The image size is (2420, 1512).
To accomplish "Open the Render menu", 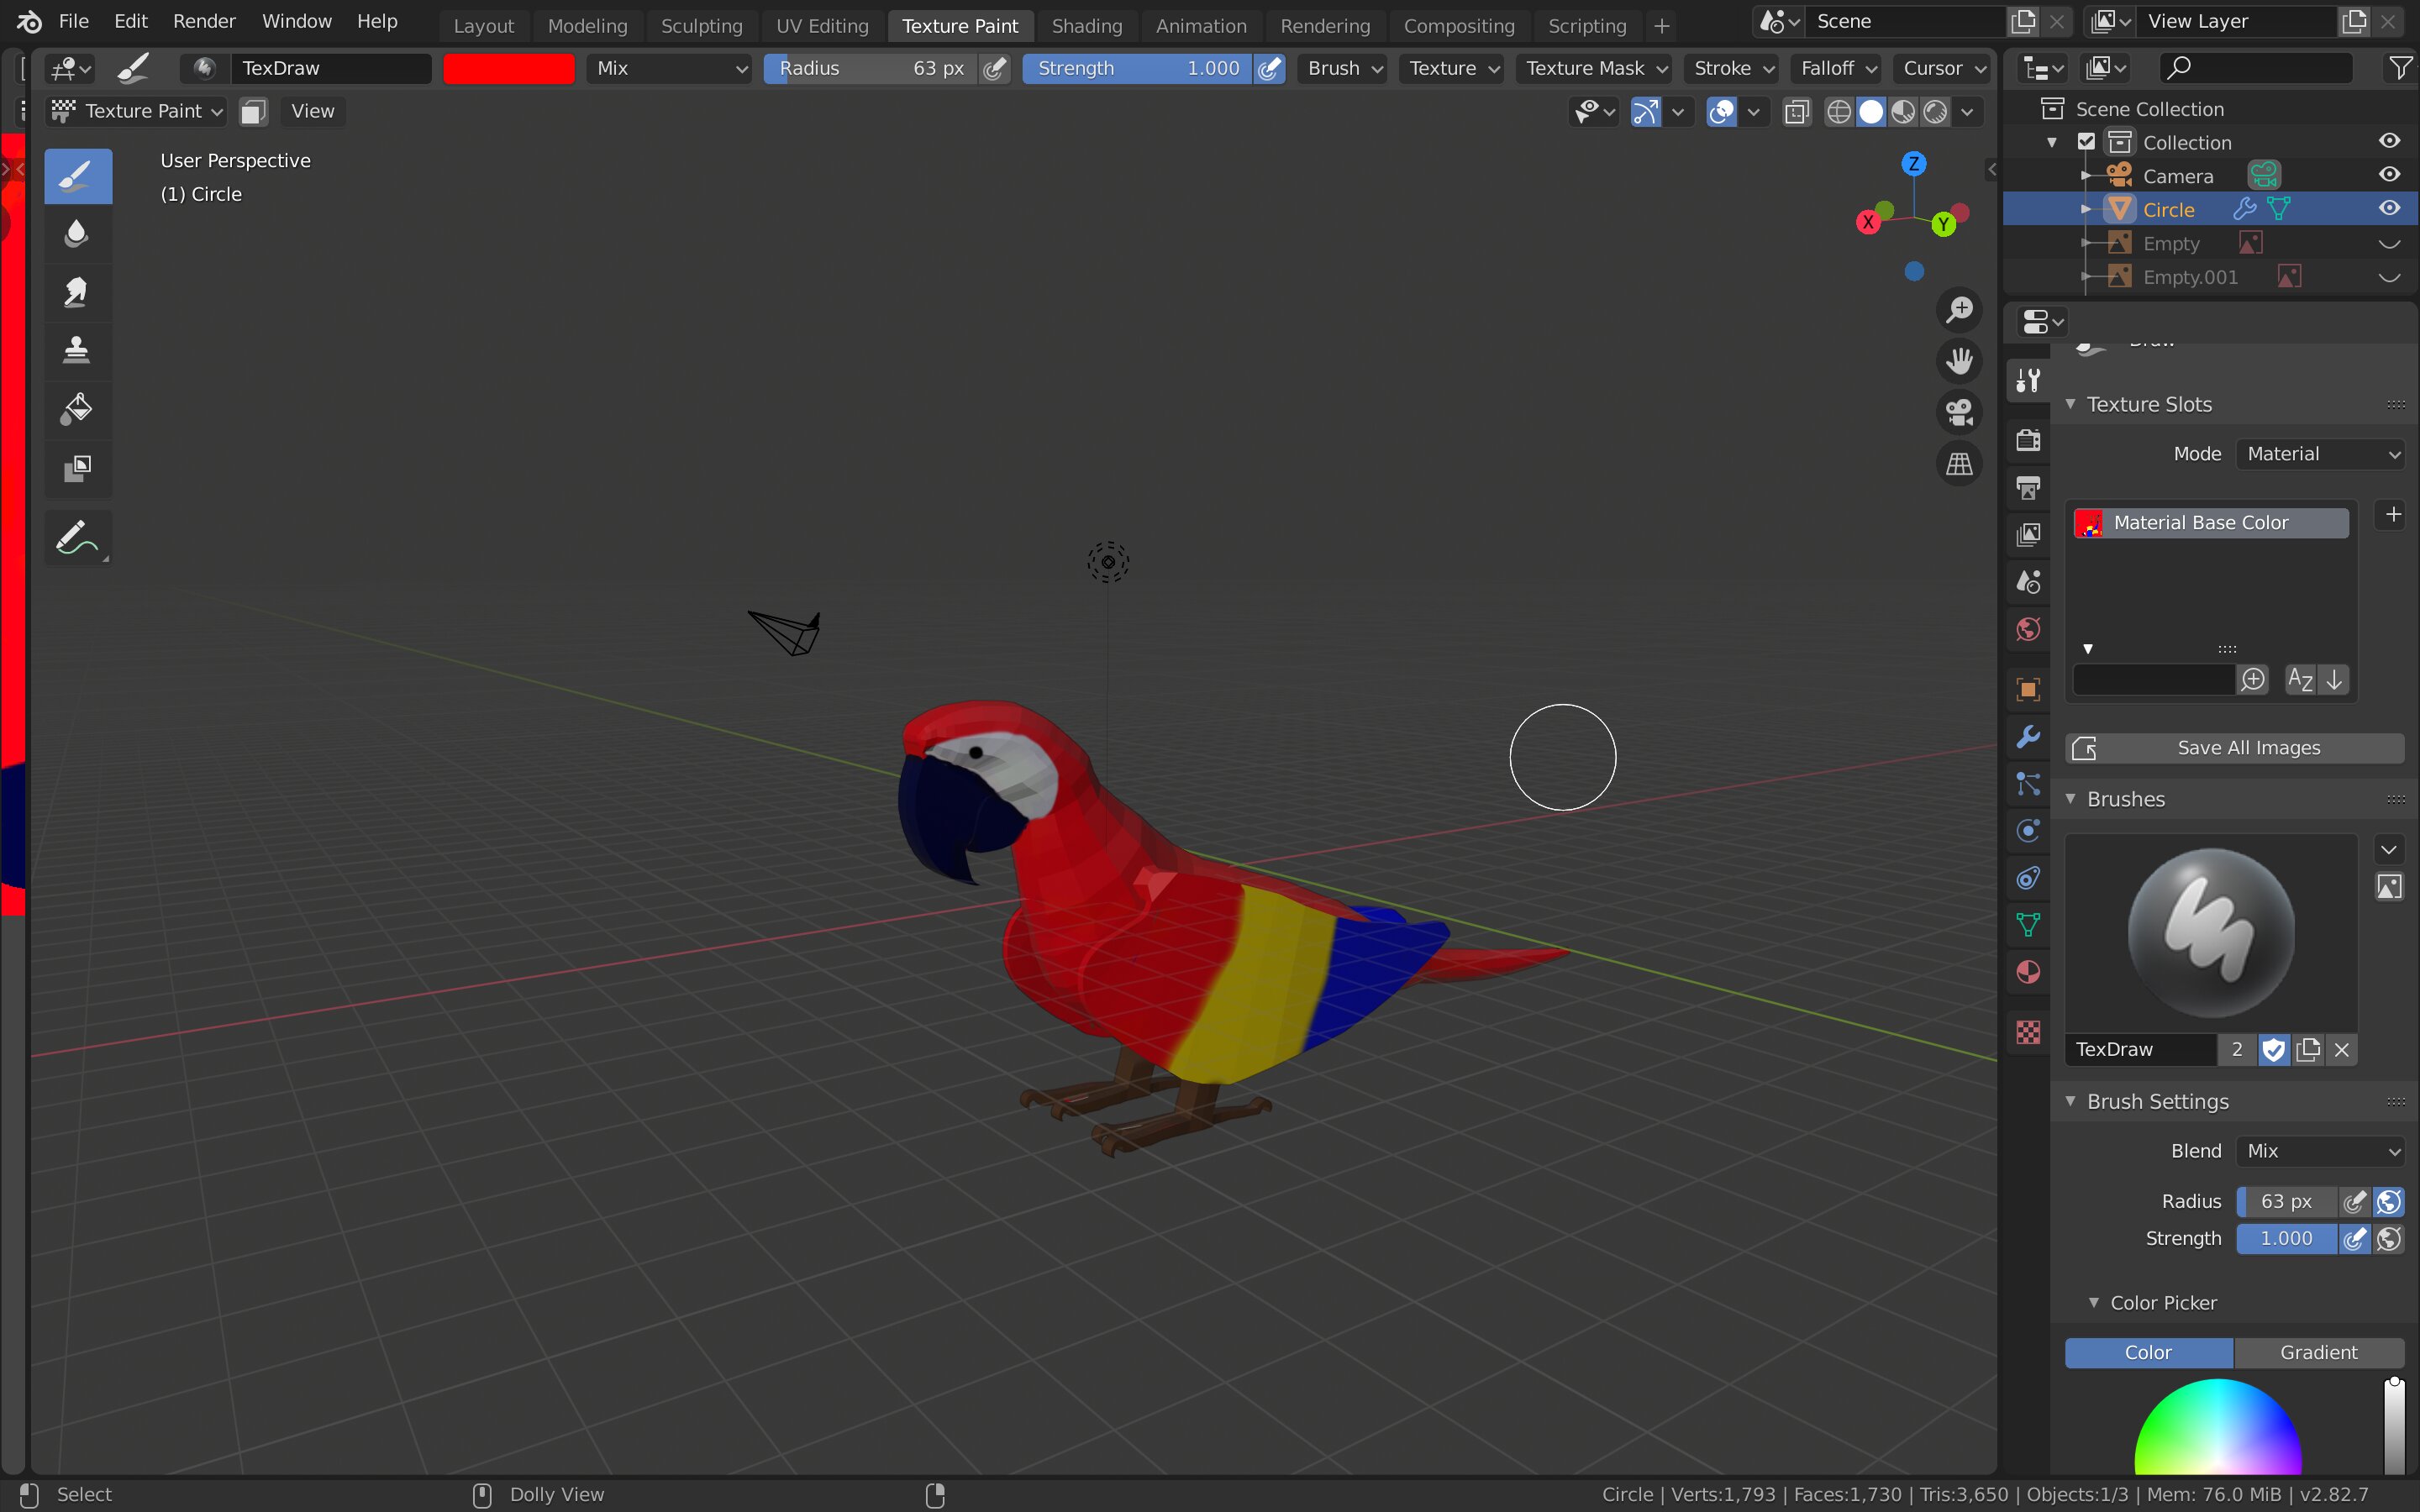I will click(x=204, y=21).
